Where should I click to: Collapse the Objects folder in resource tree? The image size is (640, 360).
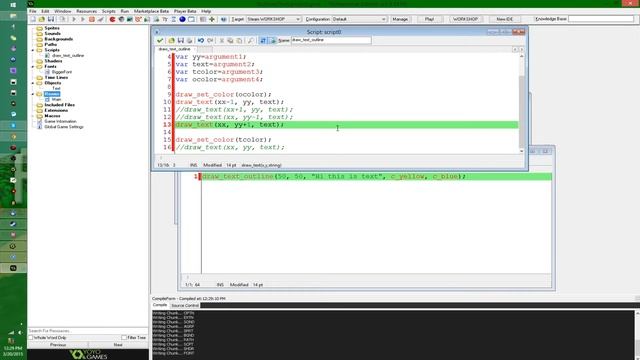click(x=33, y=83)
